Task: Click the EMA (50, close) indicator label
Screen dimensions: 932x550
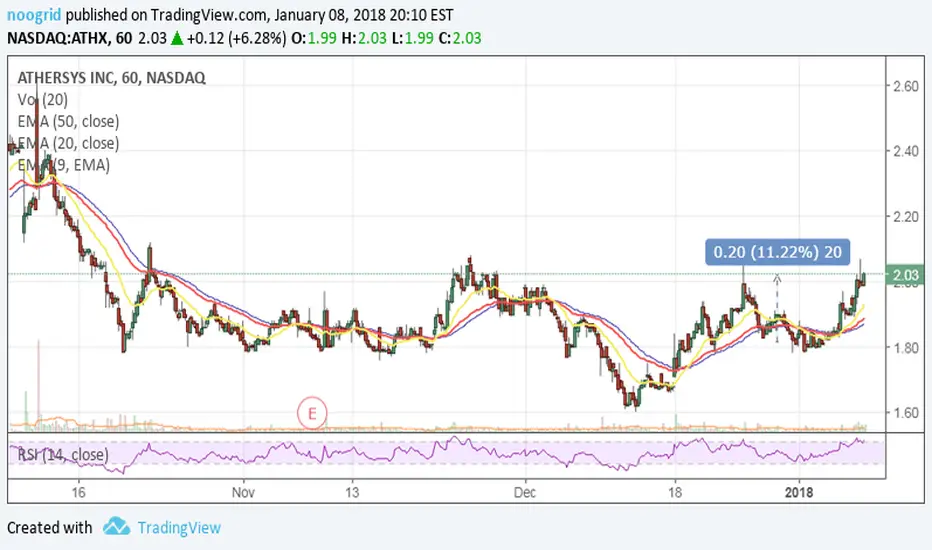Action: click(x=68, y=121)
